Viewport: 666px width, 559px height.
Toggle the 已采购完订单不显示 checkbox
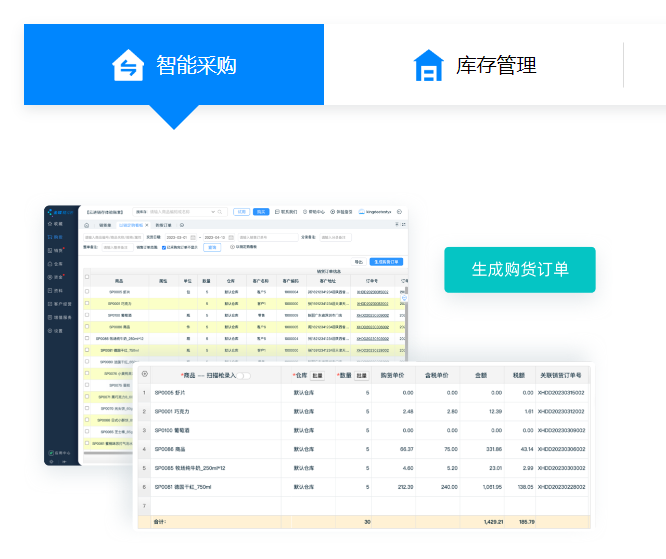[164, 248]
